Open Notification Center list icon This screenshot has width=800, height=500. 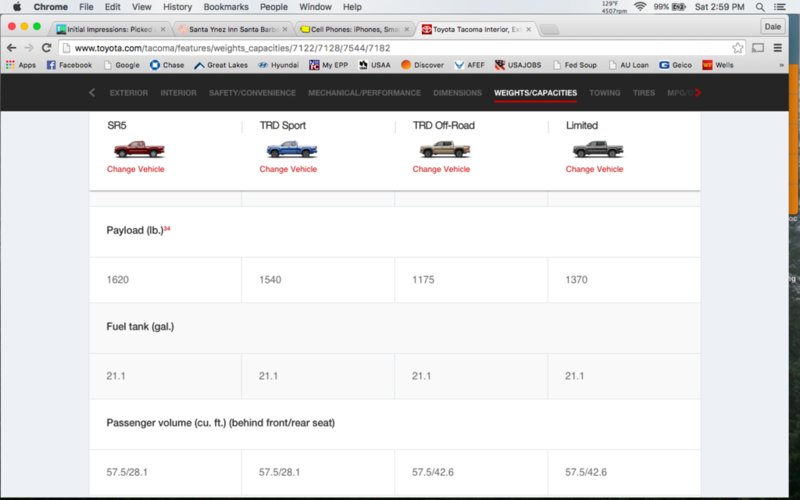click(x=780, y=7)
